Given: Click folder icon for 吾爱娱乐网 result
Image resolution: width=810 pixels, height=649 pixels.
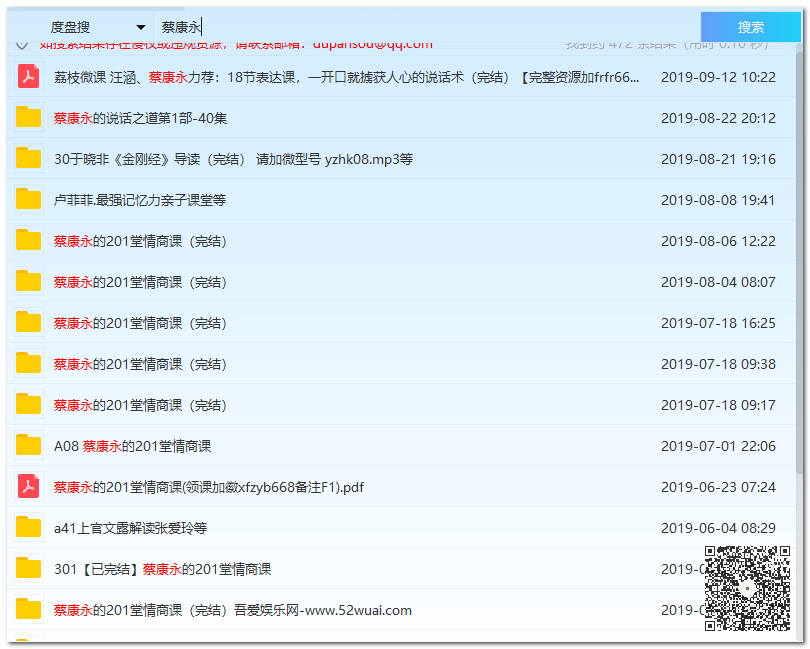Looking at the screenshot, I should 28,609.
